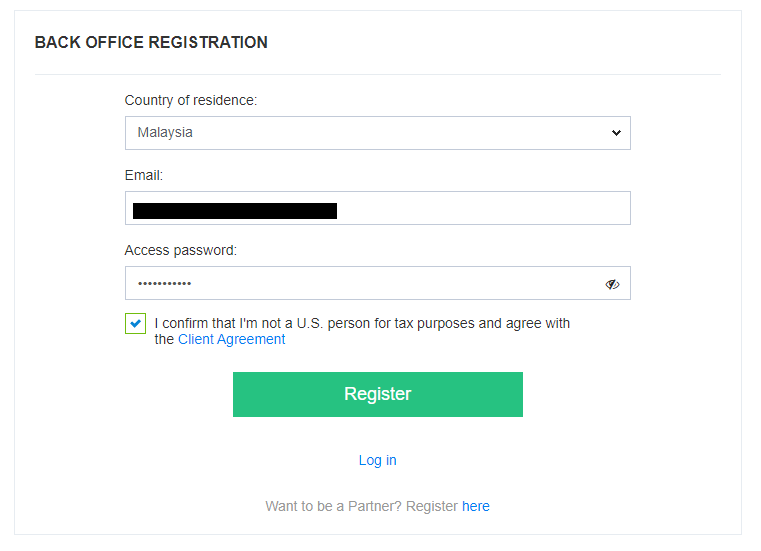Click the green Register button

378,394
